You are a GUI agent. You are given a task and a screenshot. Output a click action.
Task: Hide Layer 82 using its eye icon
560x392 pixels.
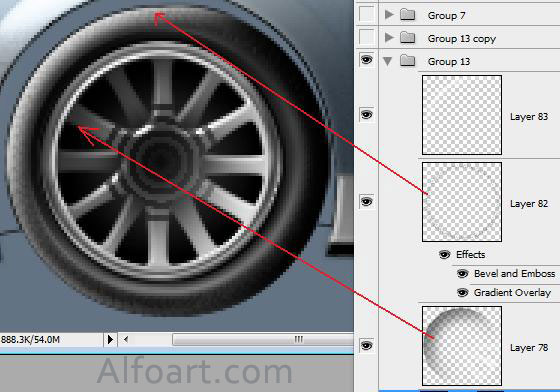tap(366, 202)
